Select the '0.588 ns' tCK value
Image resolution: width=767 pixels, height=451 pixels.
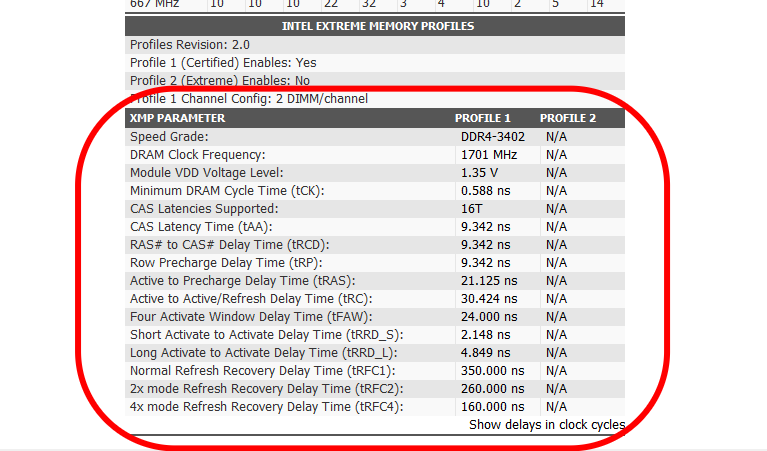[x=485, y=191]
